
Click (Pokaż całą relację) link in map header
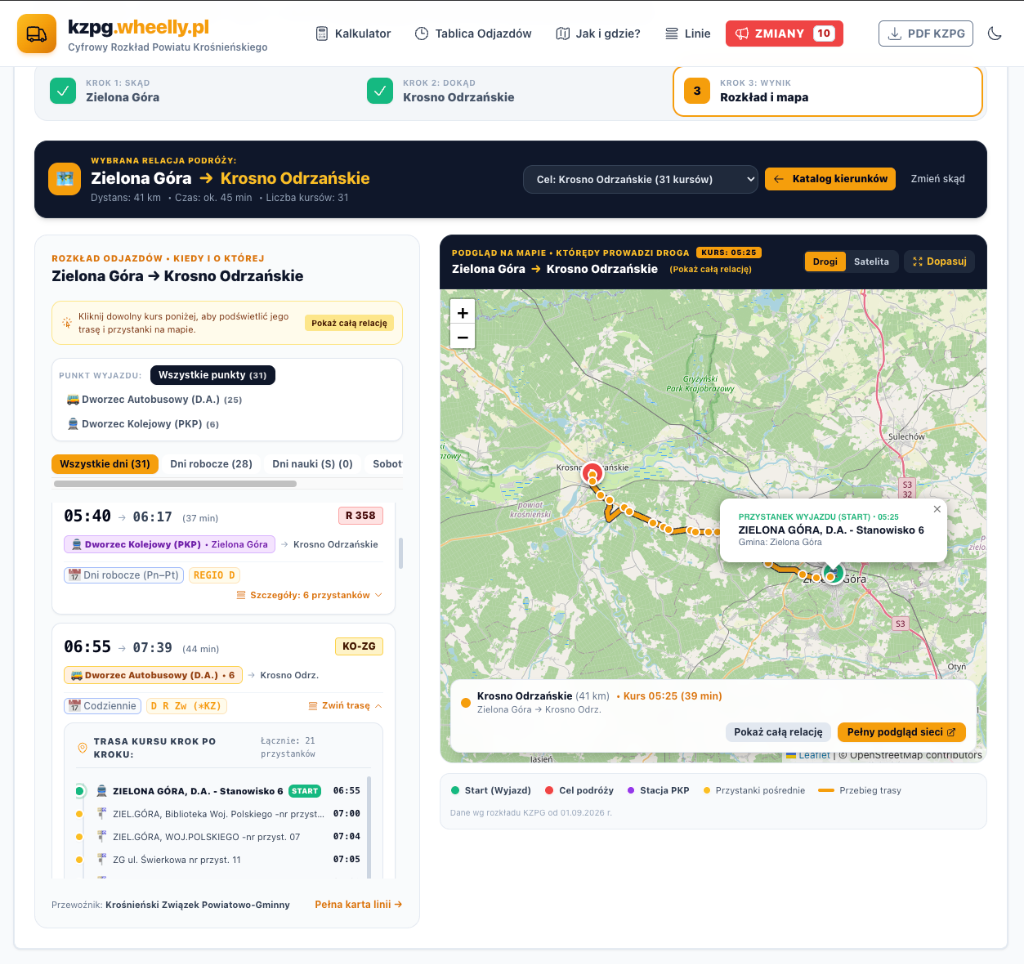tap(711, 269)
